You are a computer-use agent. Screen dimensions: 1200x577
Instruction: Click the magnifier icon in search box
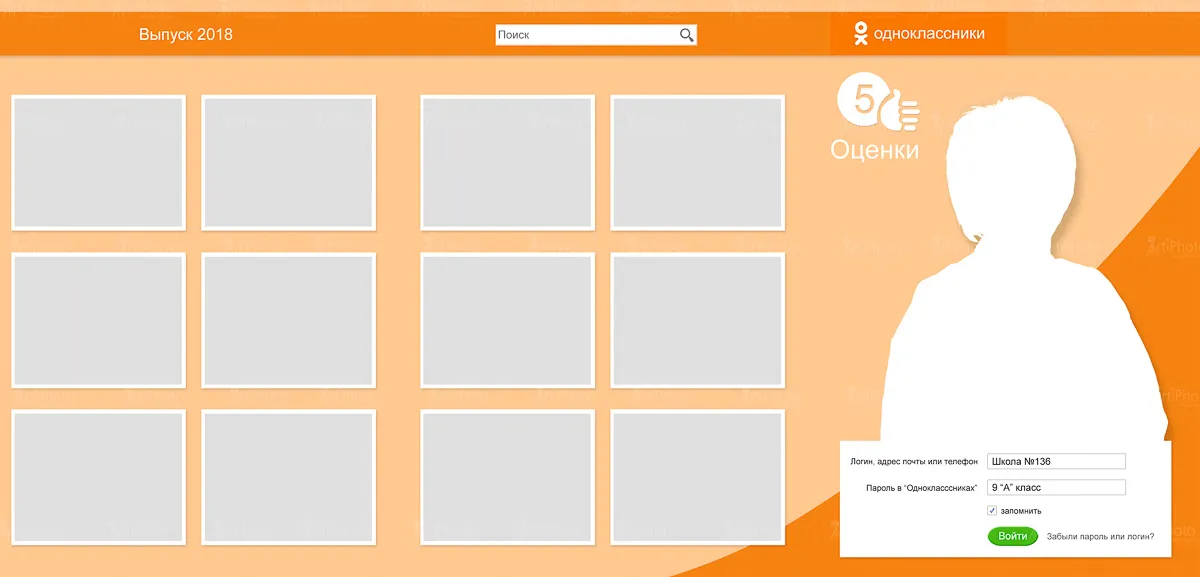686,35
